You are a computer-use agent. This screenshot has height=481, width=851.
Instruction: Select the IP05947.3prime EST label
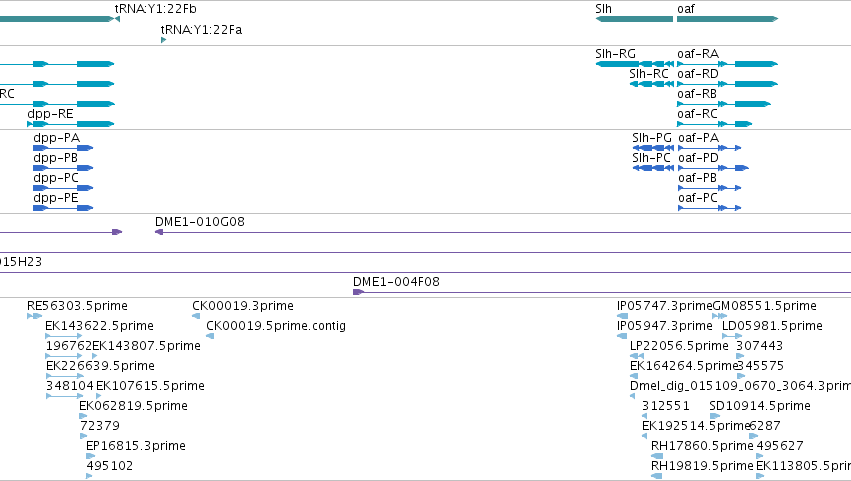pos(665,326)
